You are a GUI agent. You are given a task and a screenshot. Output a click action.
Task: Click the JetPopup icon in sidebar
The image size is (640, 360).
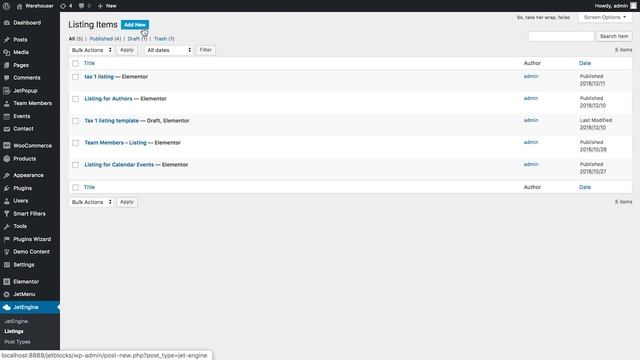click(x=7, y=91)
